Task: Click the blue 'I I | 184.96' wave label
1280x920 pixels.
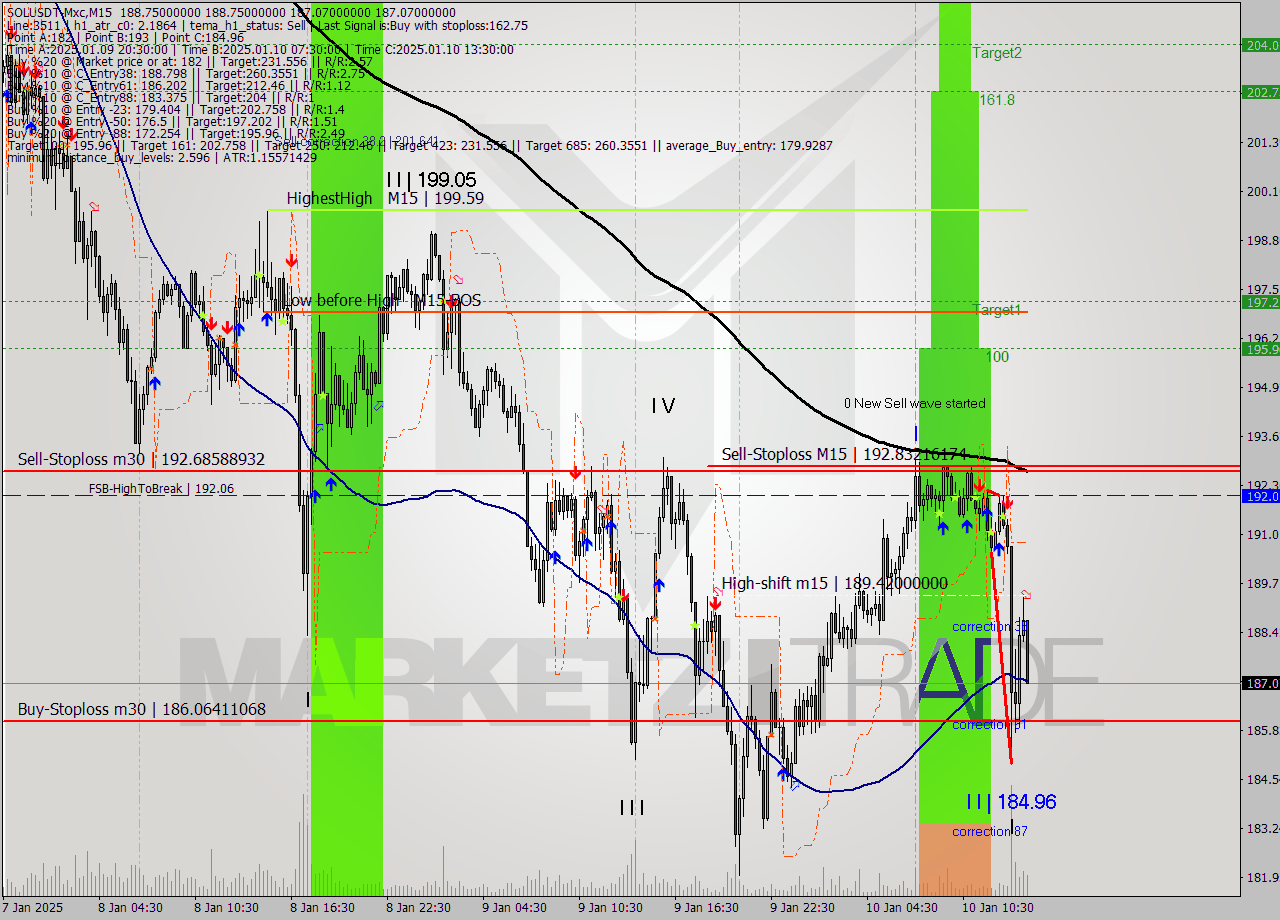Action: tap(1011, 801)
